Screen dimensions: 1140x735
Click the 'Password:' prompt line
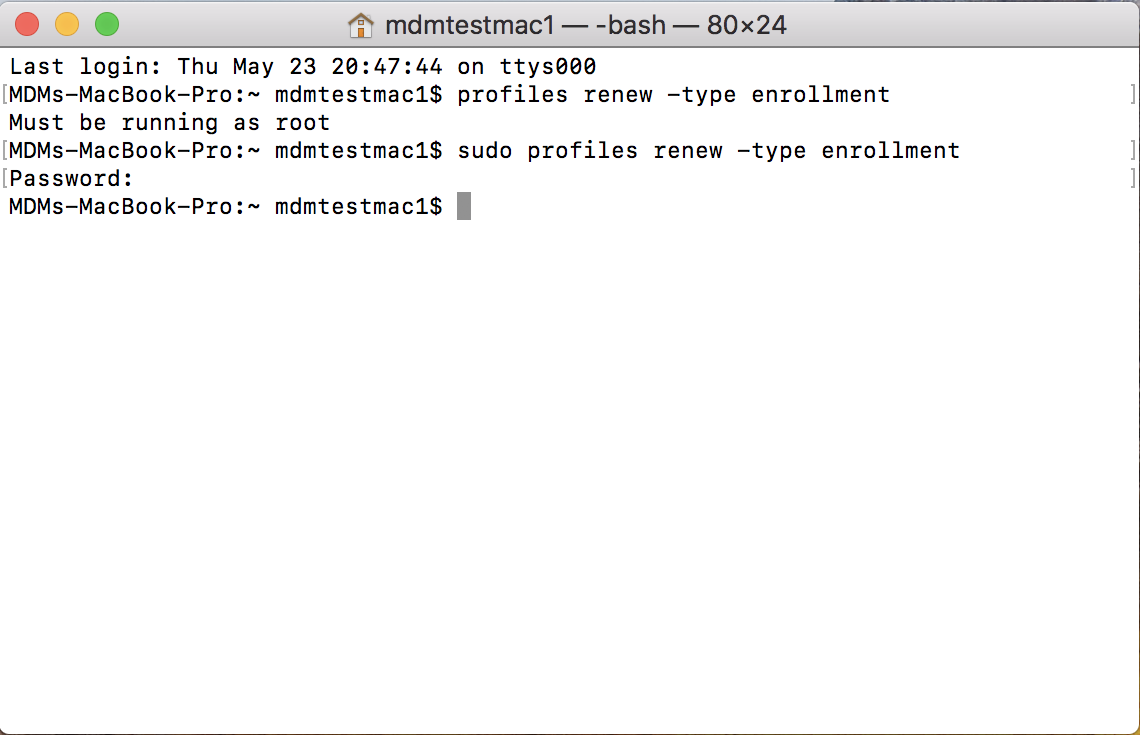coord(71,179)
